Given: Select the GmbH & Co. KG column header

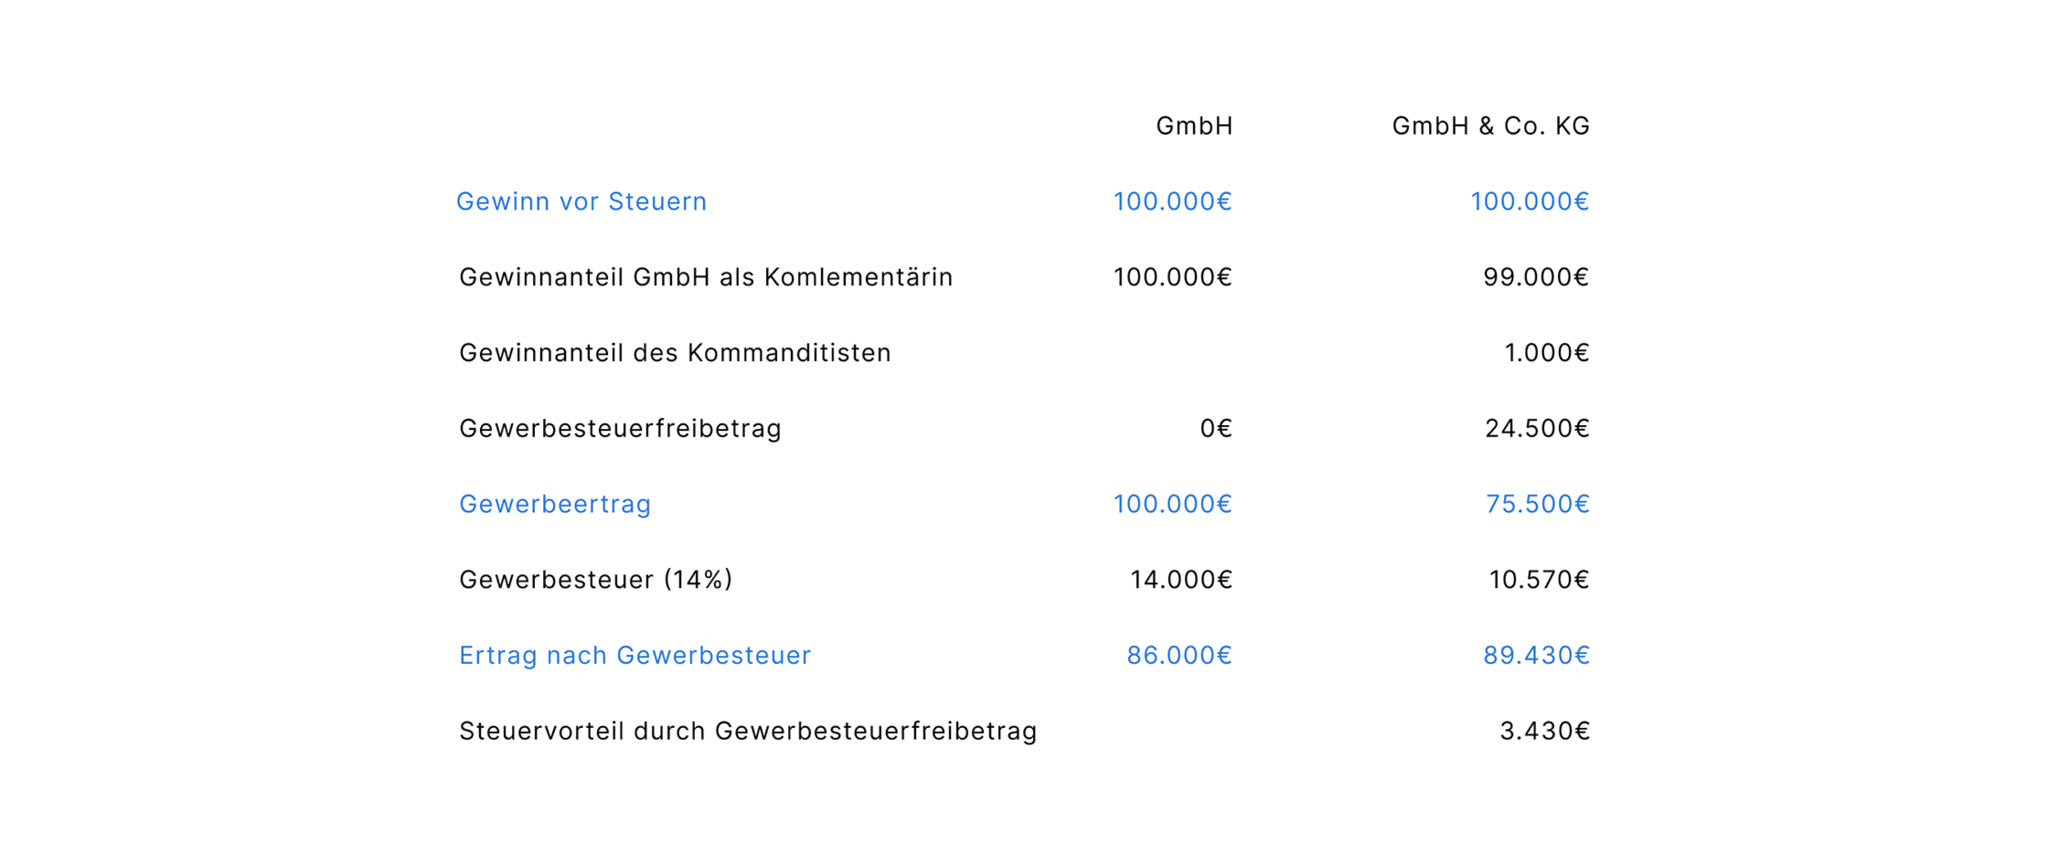Looking at the screenshot, I should (1490, 126).
